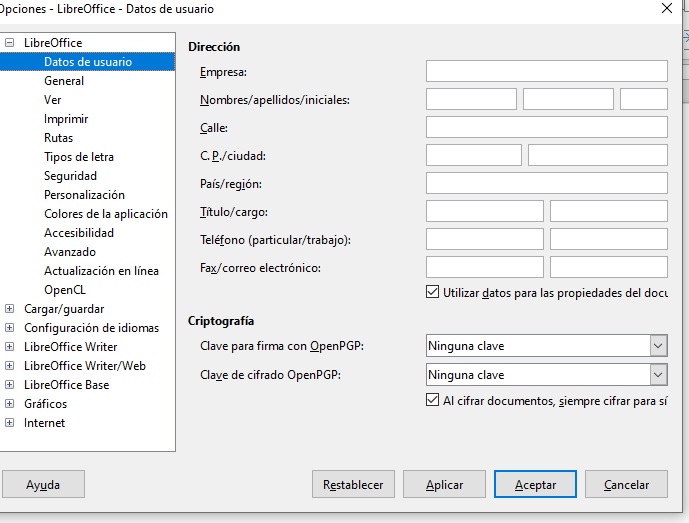Select Personalización in options tree
The height and width of the screenshot is (523, 689).
click(84, 195)
